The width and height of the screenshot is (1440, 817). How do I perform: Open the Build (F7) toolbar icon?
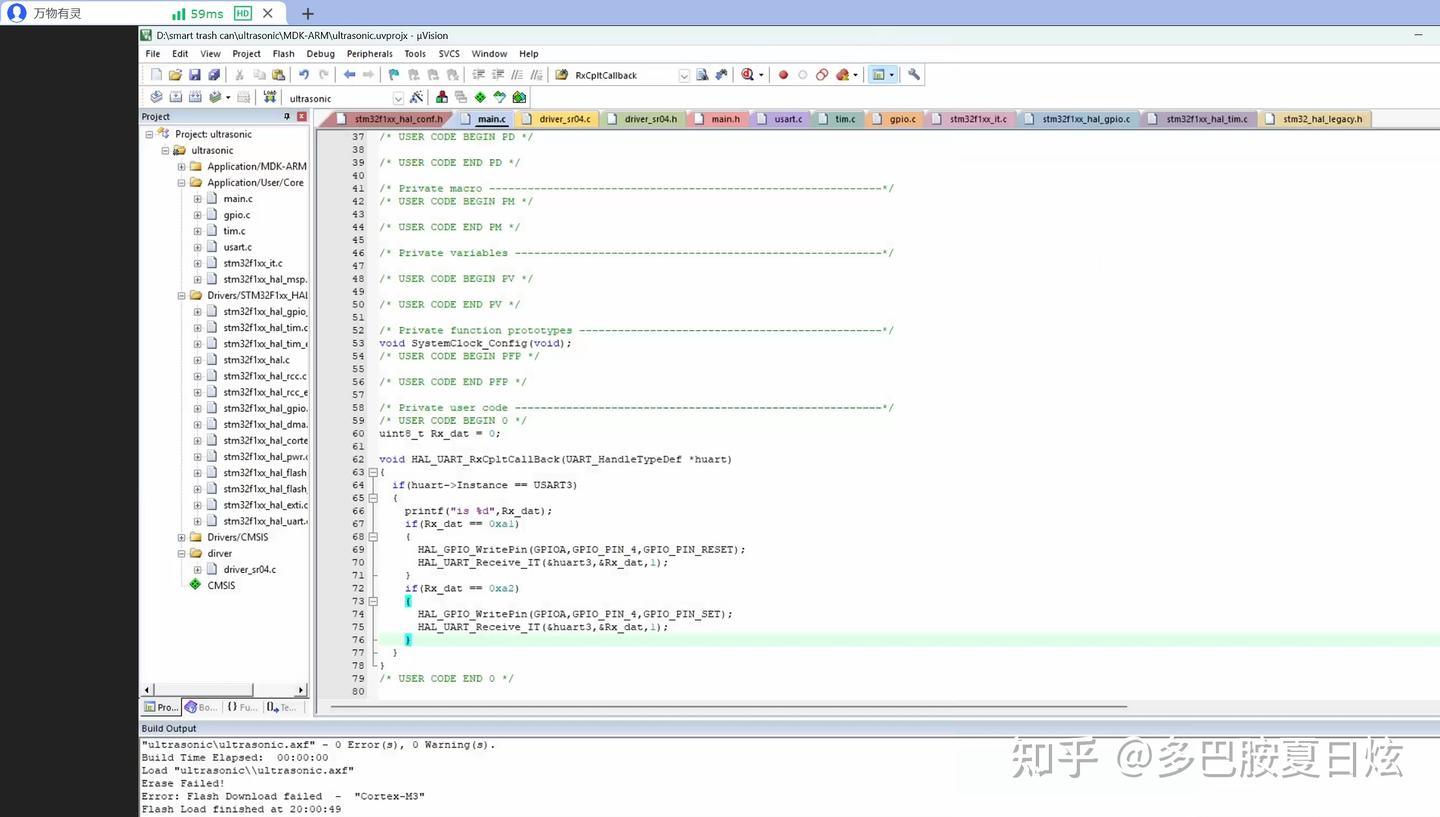[174, 96]
